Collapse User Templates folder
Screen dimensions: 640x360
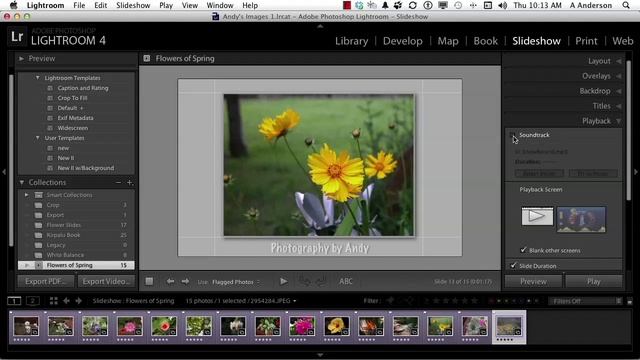(38, 138)
